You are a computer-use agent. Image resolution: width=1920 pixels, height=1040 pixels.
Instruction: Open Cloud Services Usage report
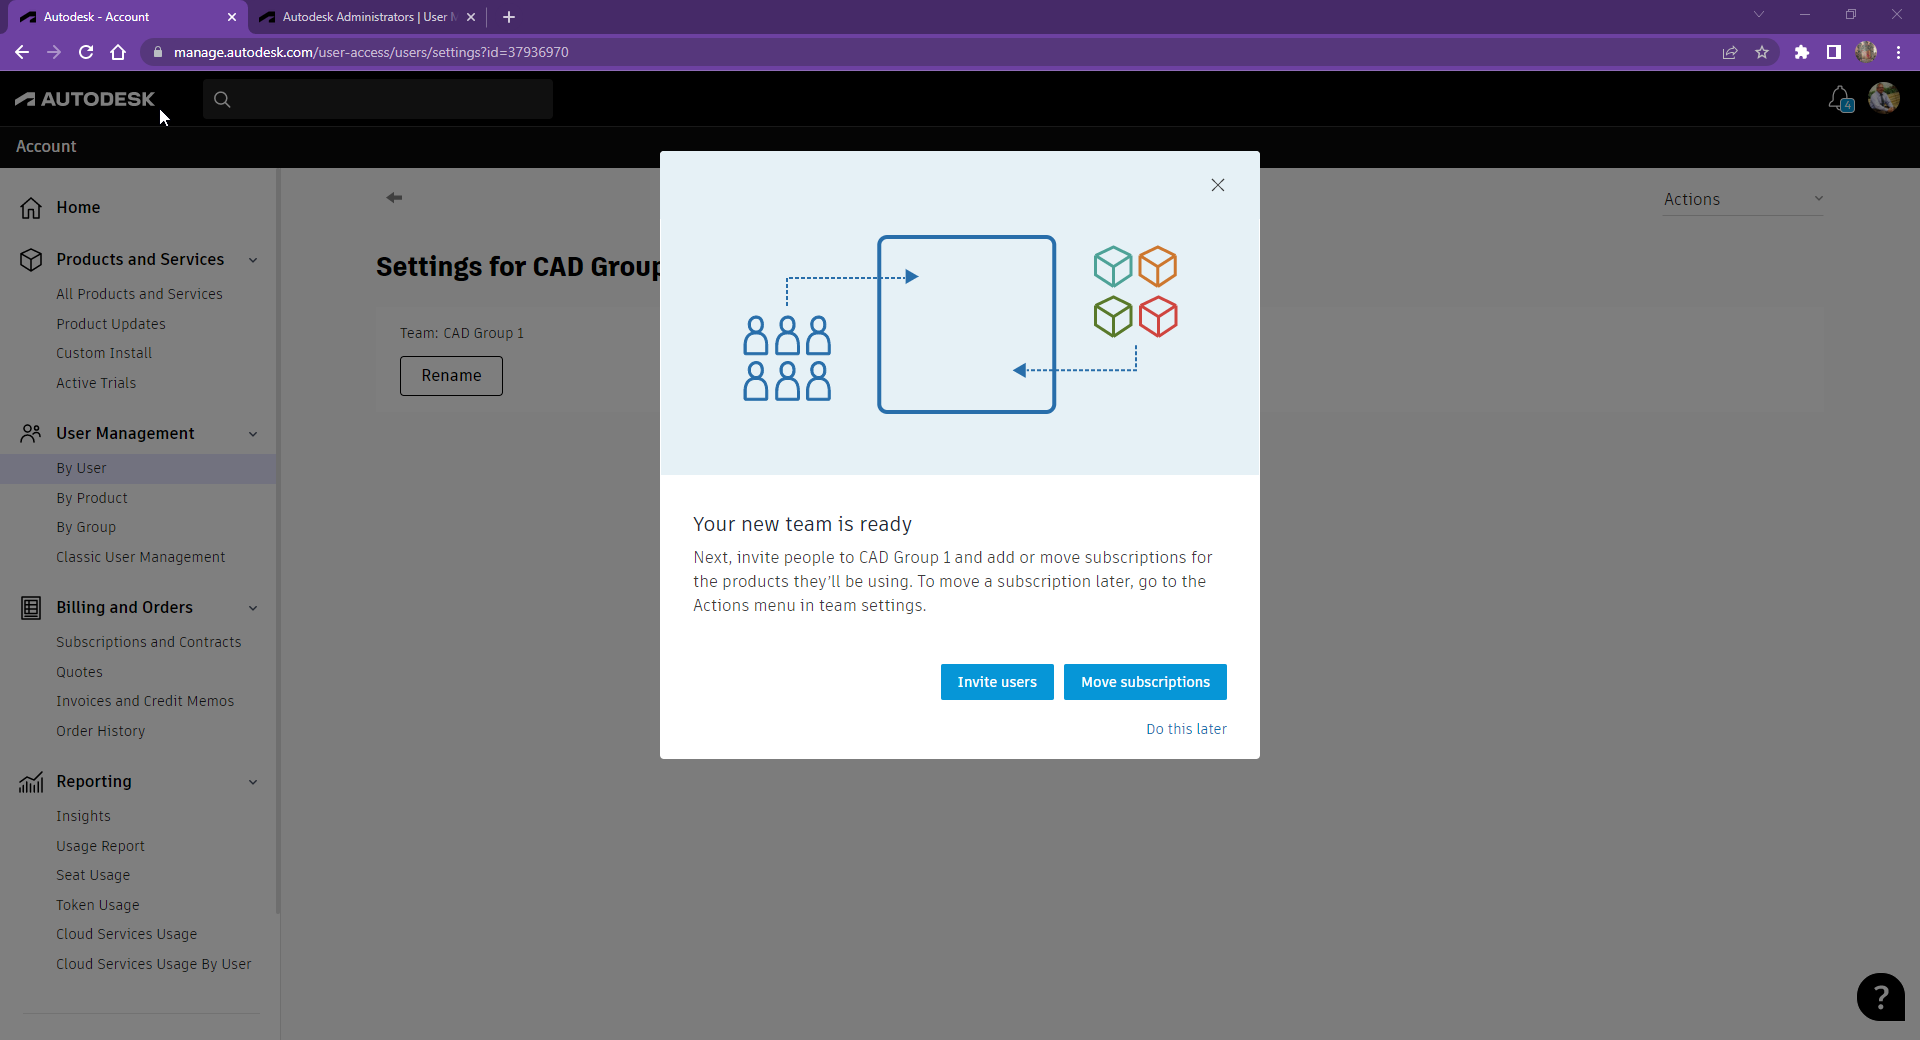coord(126,934)
